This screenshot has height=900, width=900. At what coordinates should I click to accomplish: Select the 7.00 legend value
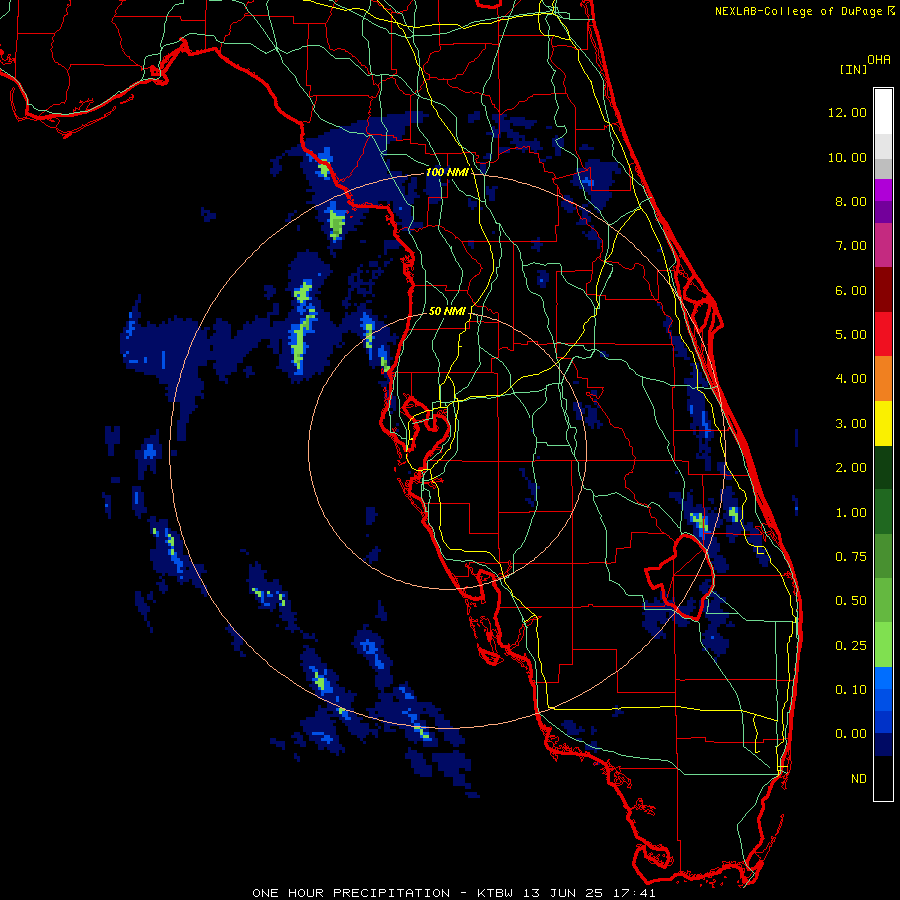851,246
